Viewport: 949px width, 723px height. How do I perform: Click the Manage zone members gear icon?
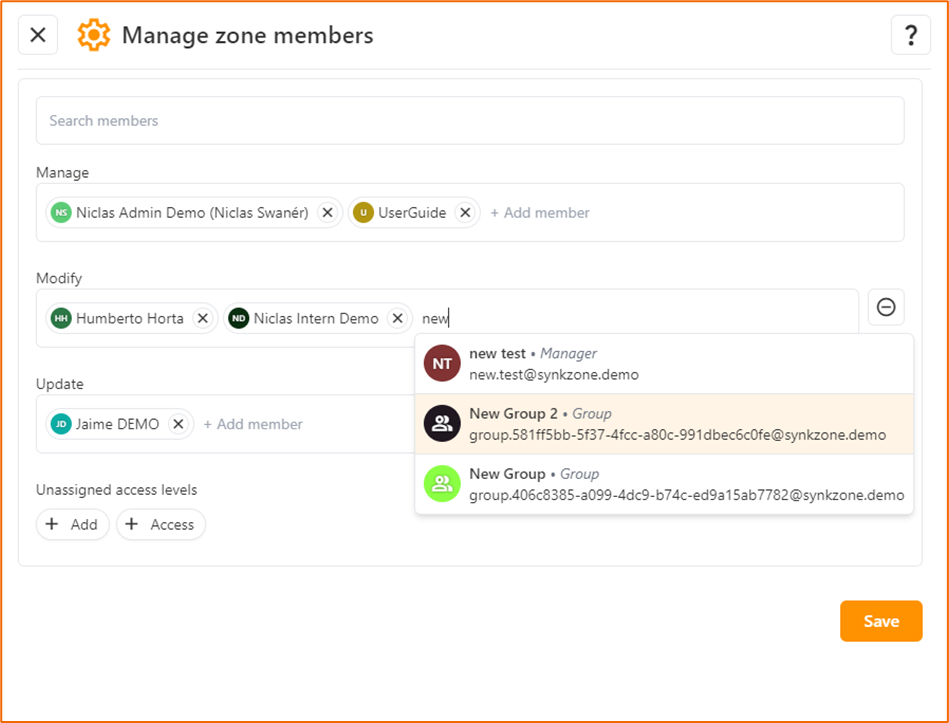tap(93, 34)
